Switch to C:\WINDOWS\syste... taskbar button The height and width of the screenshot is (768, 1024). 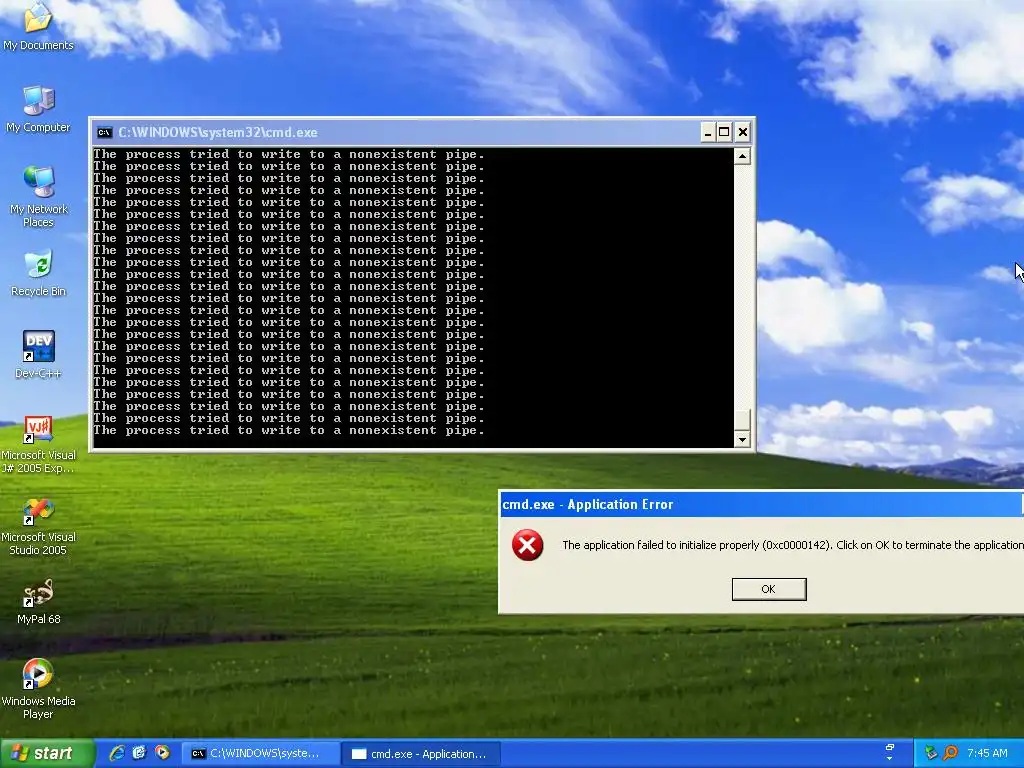pyautogui.click(x=260, y=754)
